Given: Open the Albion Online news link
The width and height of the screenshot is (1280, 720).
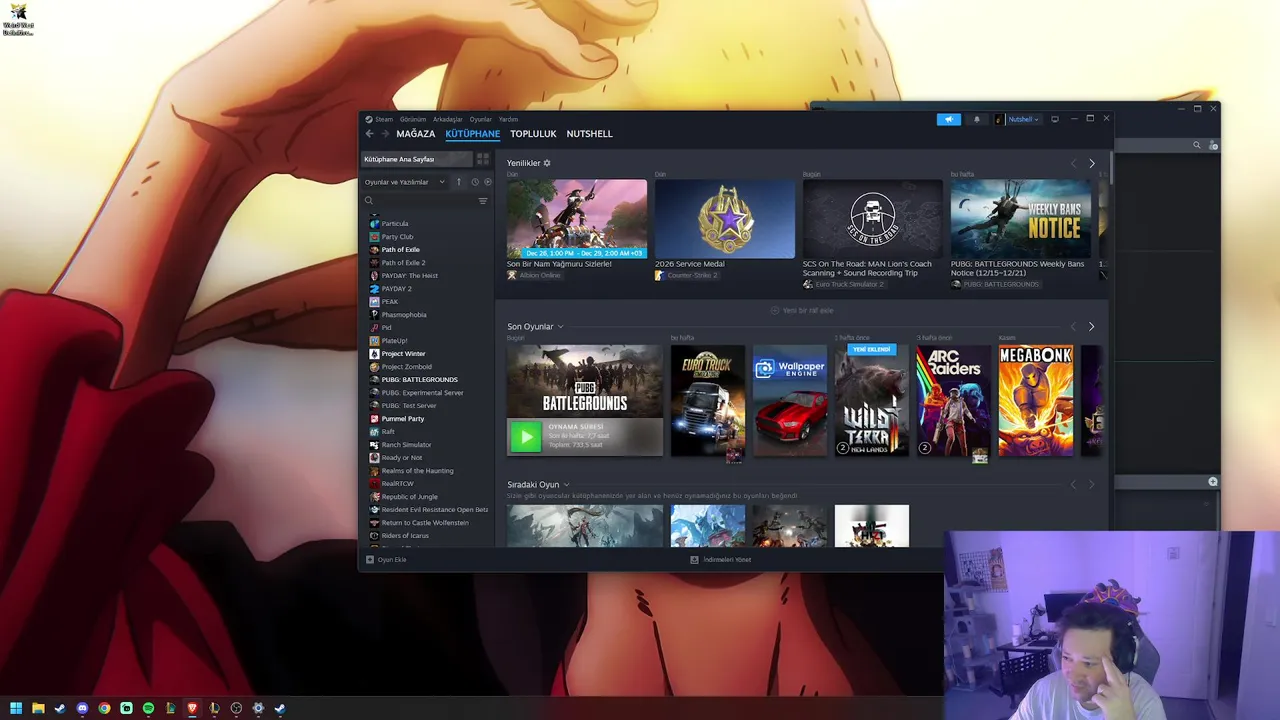Looking at the screenshot, I should tap(539, 275).
